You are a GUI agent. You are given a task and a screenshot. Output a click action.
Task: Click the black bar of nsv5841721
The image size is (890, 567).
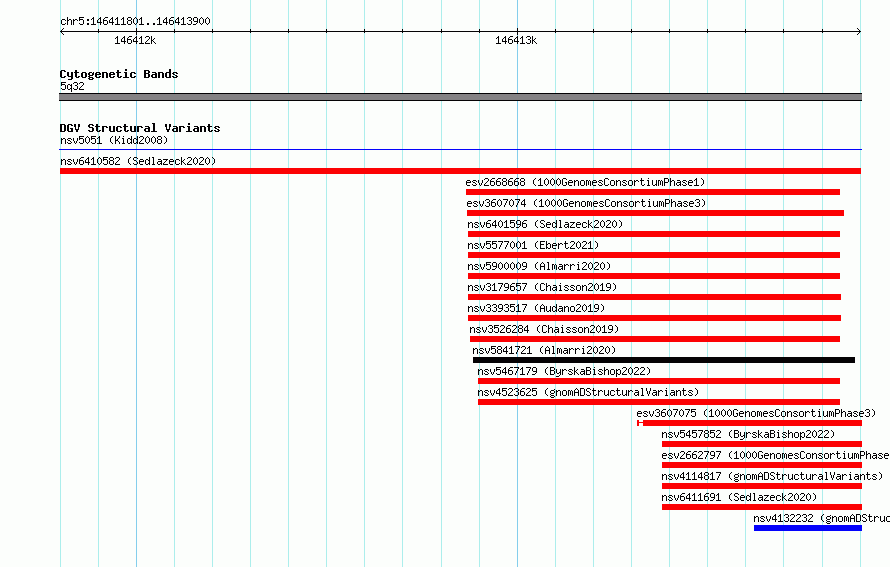(664, 360)
